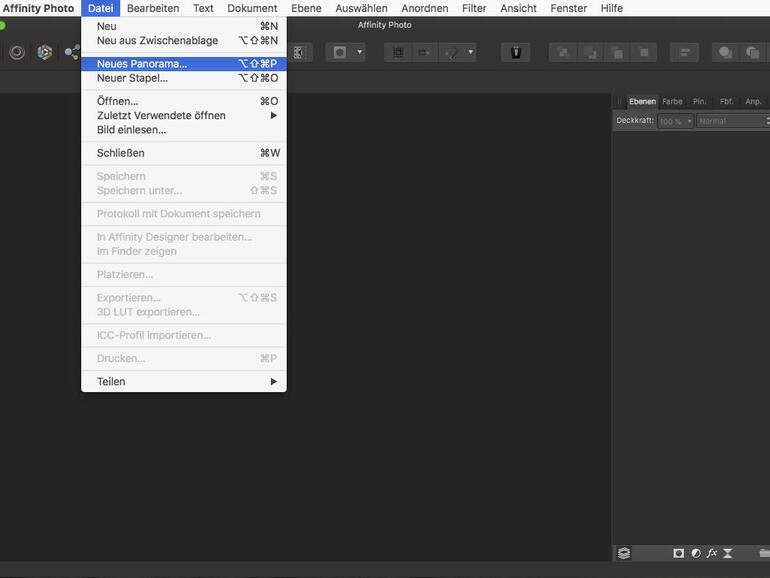Click the film-strip icon beside the menu
The image size is (770, 578).
point(299,52)
